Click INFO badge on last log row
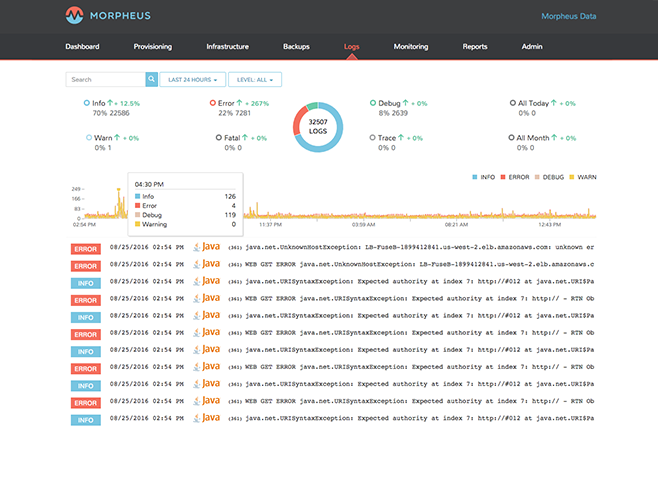 (x=86, y=420)
